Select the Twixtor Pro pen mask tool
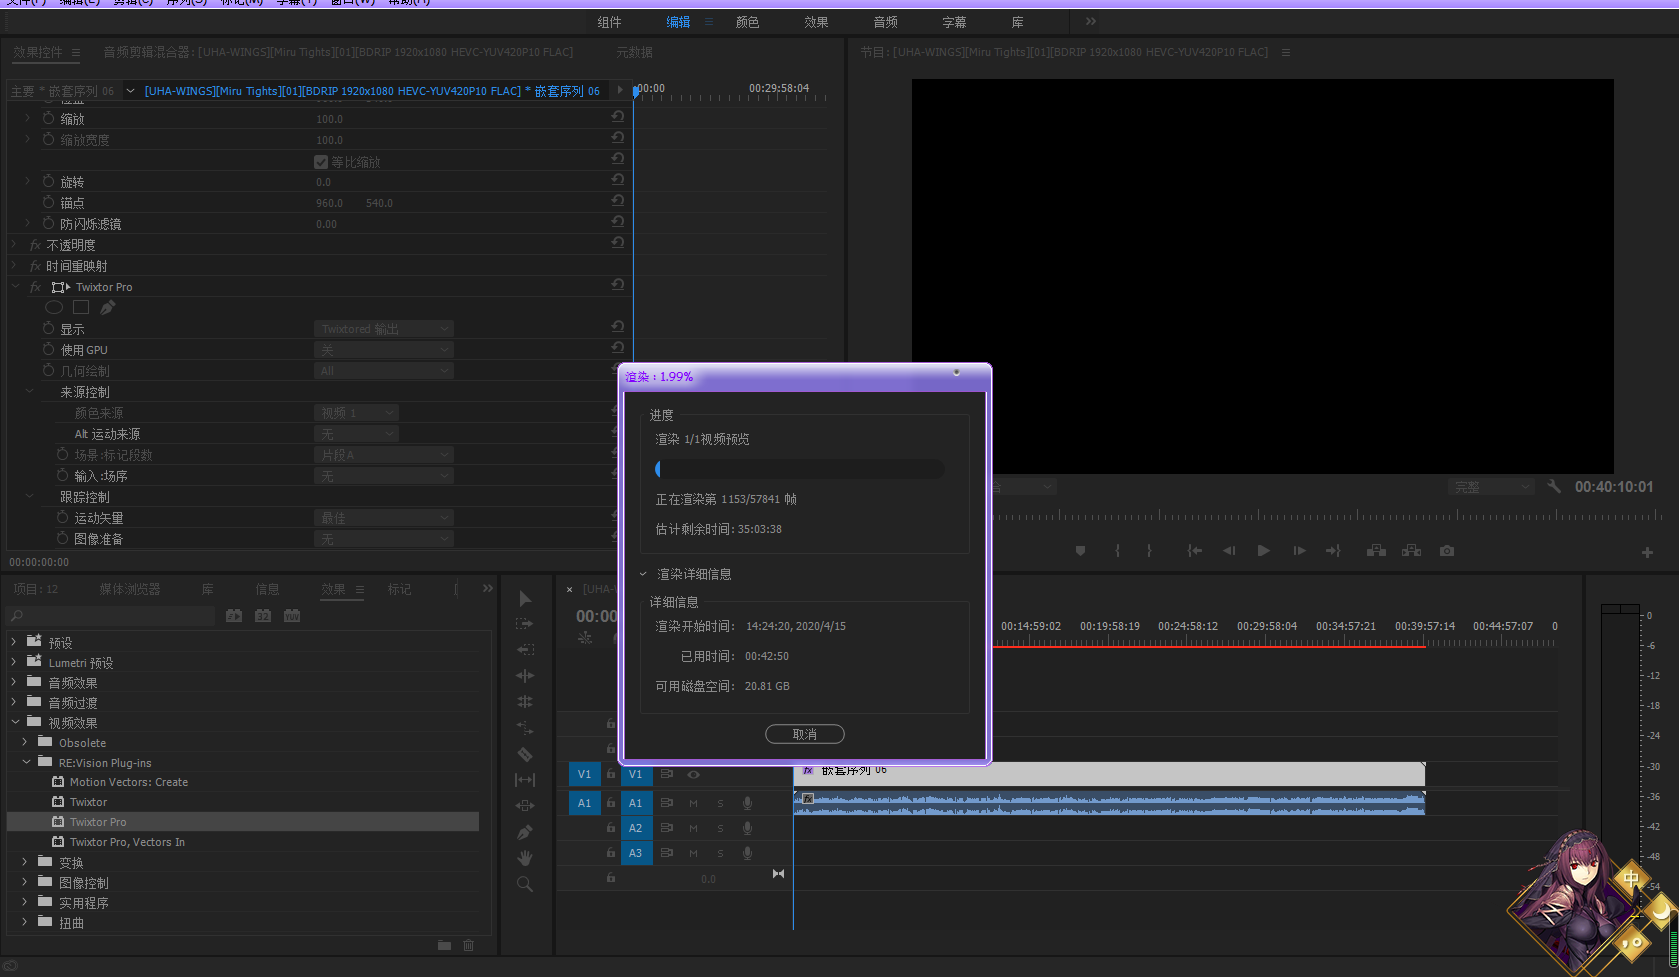 108,307
